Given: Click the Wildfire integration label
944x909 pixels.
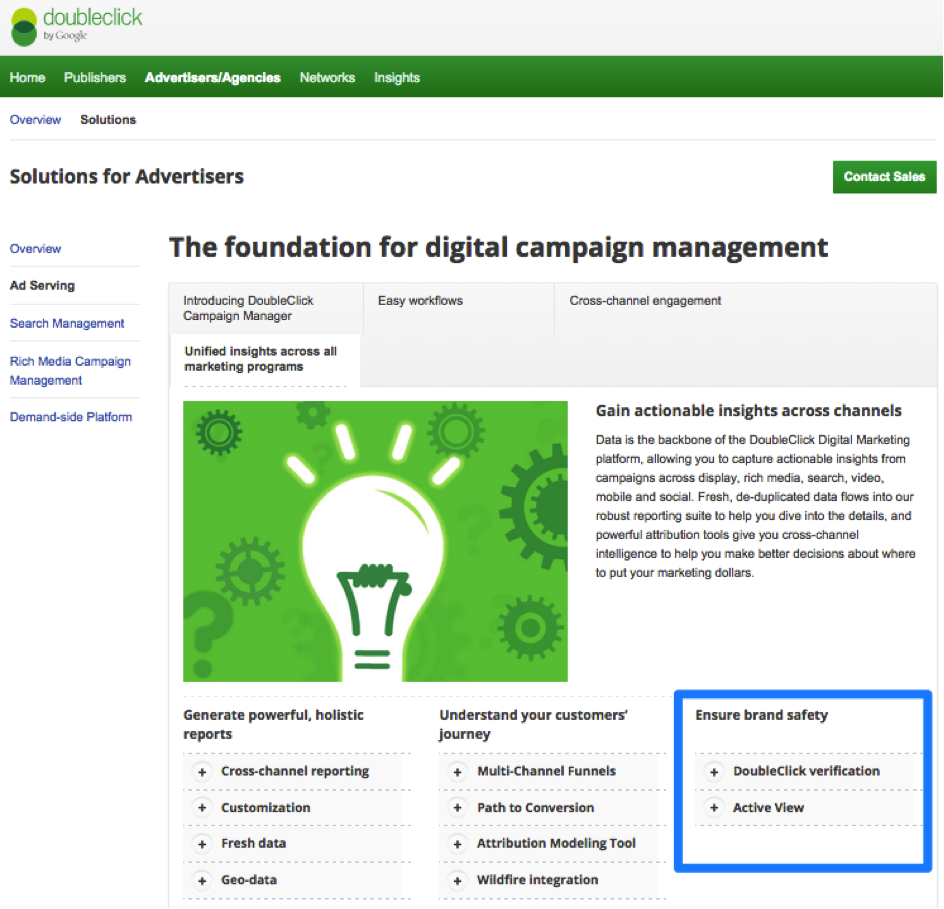Looking at the screenshot, I should click(x=538, y=880).
